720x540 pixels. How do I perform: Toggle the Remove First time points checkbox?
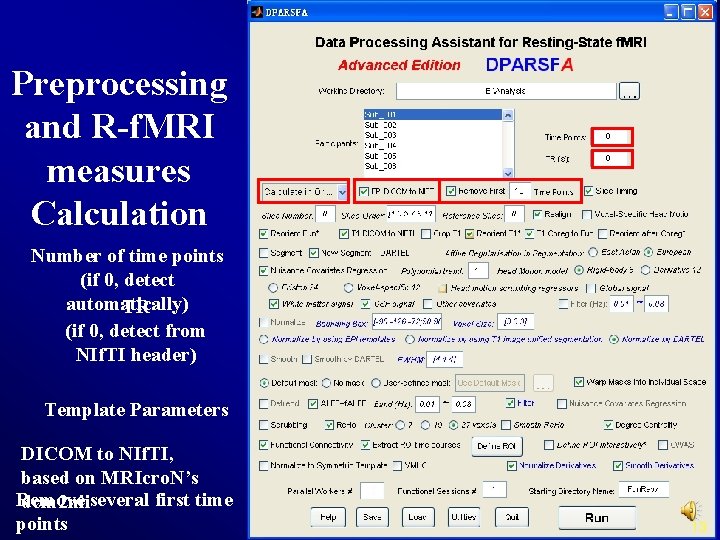coord(451,191)
